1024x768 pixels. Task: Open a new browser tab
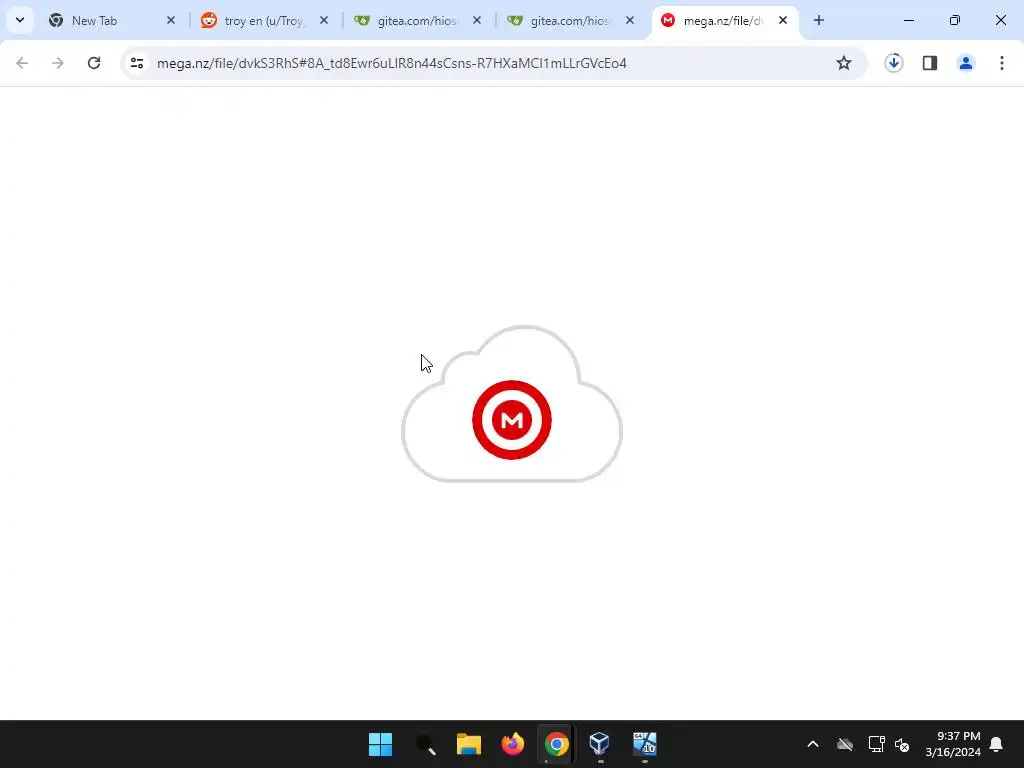coord(819,21)
